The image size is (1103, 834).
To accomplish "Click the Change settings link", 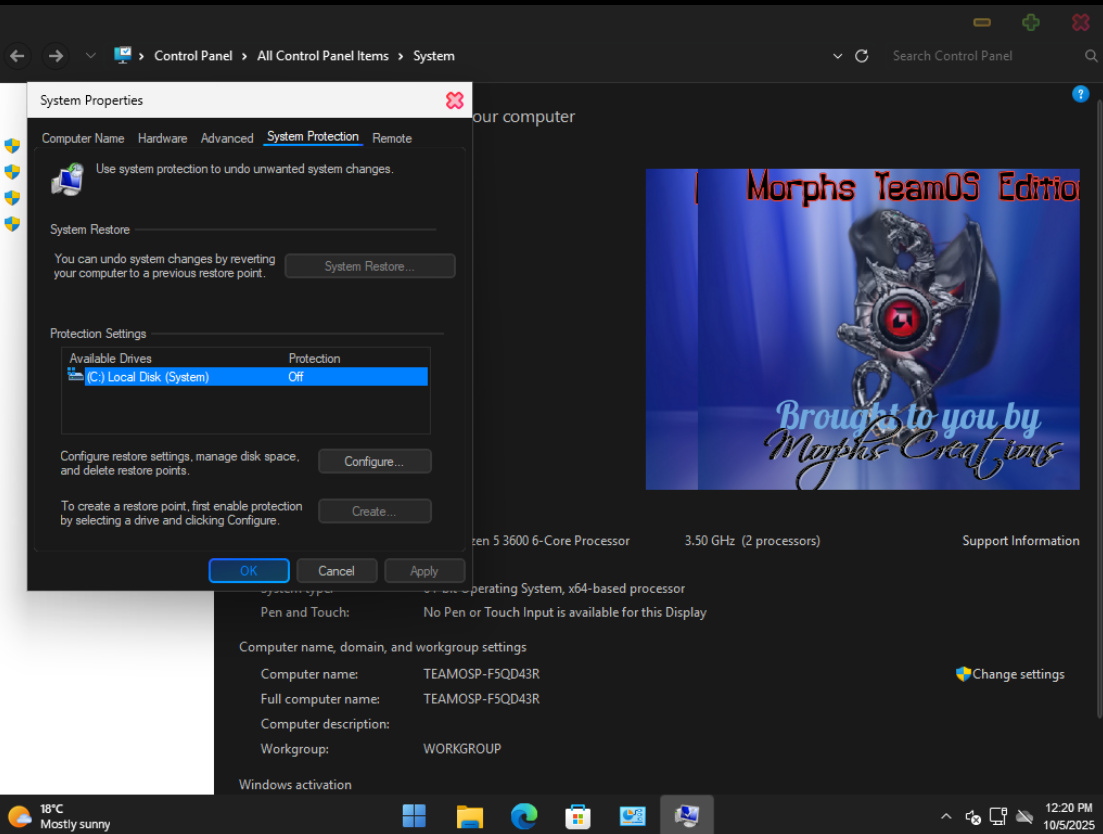I will coord(1017,674).
